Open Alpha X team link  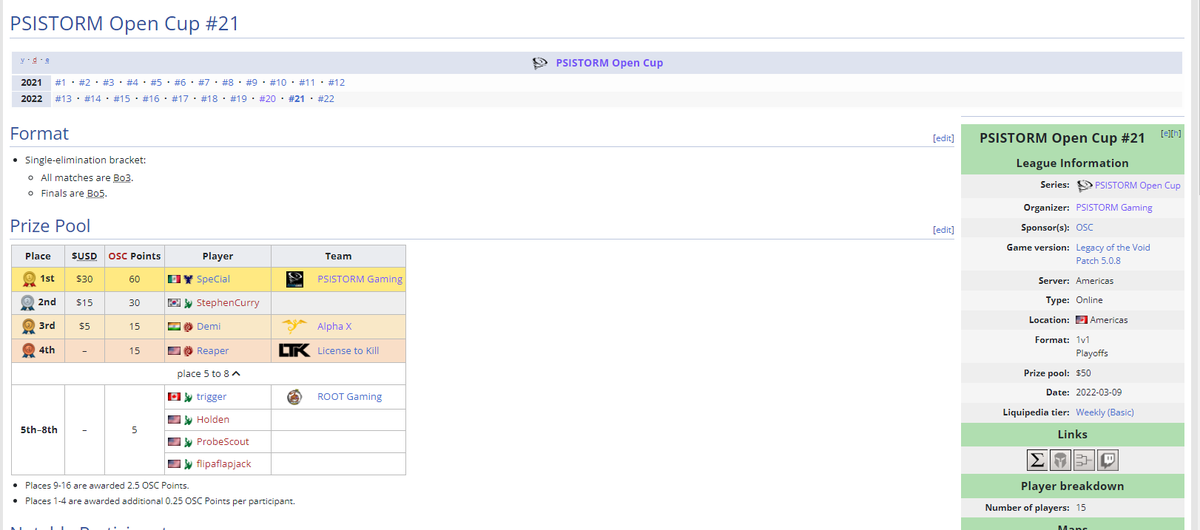coord(334,327)
